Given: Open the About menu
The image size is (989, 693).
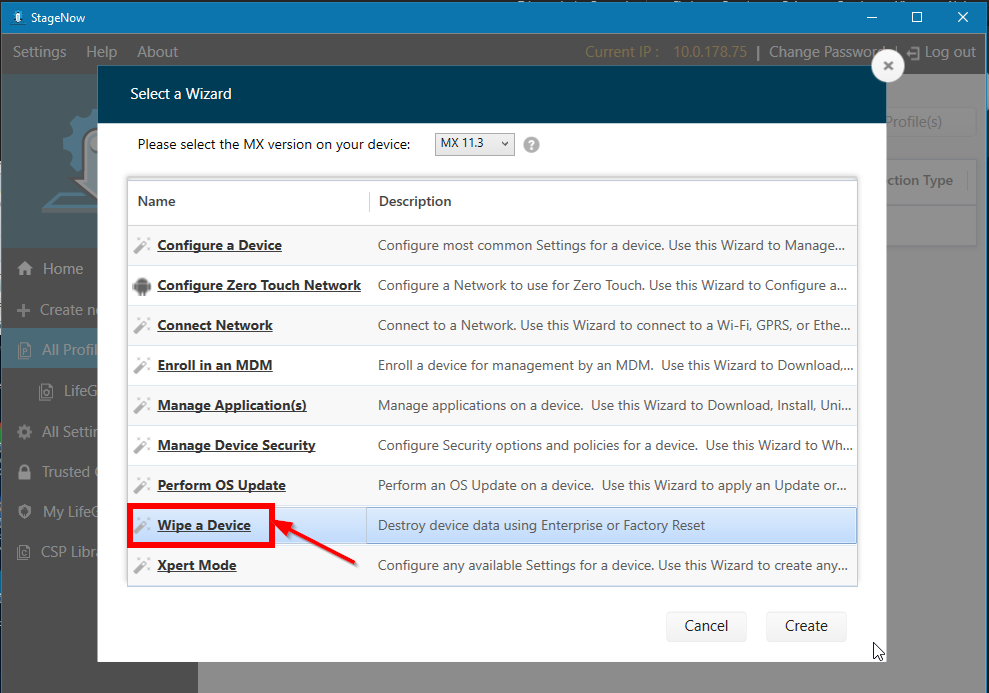Looking at the screenshot, I should click(156, 51).
